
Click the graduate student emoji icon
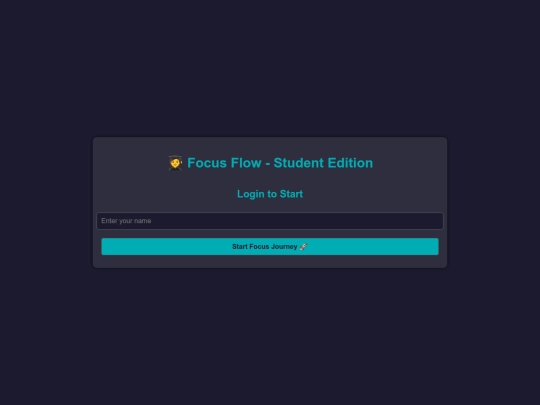click(x=175, y=163)
